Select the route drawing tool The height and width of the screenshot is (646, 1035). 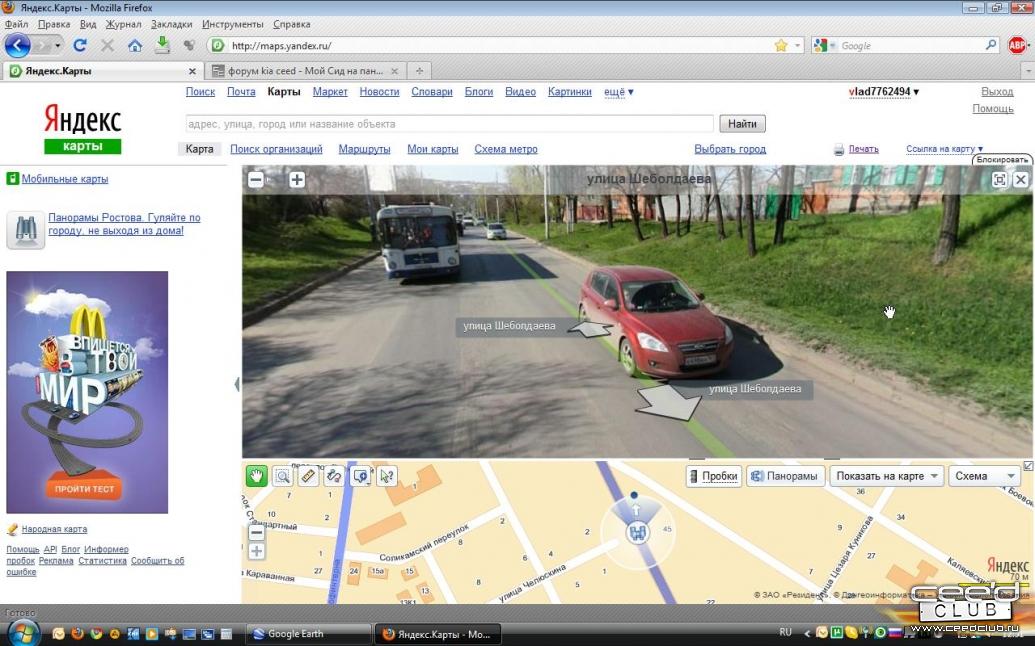(x=334, y=476)
